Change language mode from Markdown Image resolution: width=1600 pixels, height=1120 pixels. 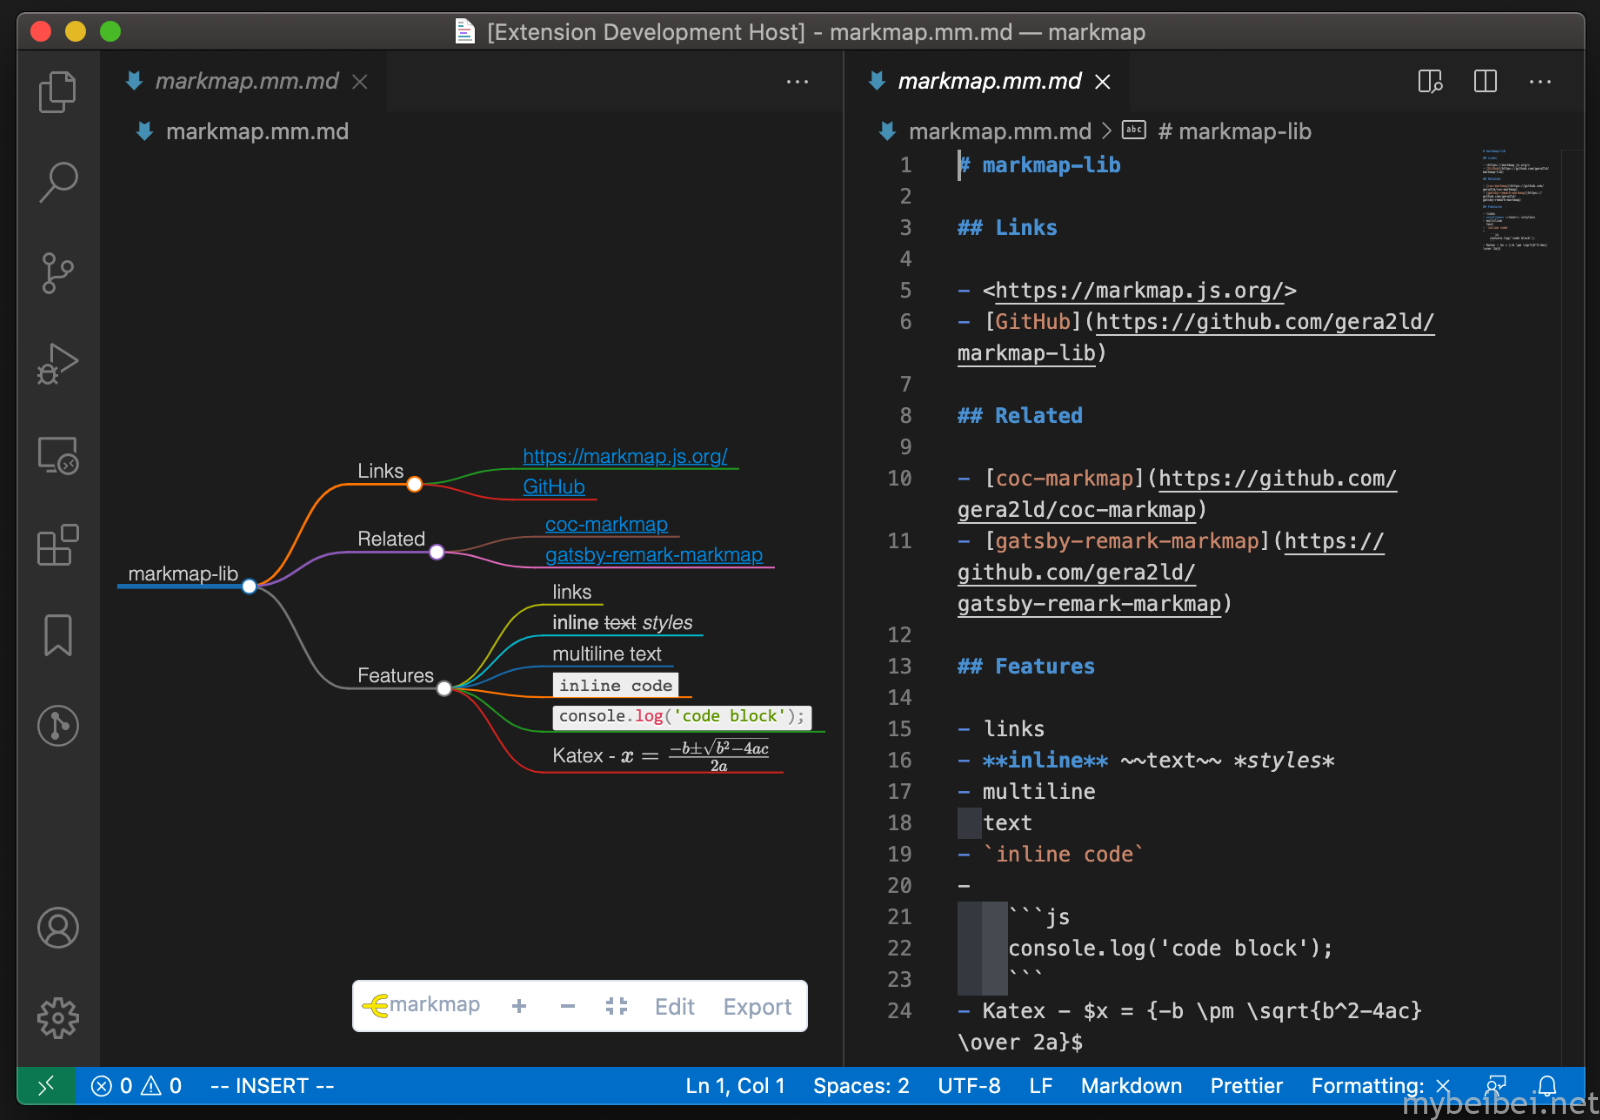coord(1131,1086)
